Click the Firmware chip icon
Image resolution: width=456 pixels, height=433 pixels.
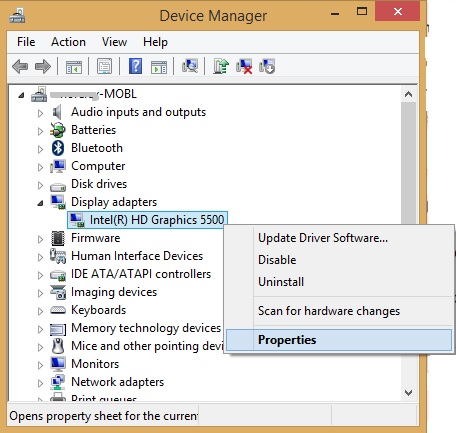pyautogui.click(x=58, y=238)
